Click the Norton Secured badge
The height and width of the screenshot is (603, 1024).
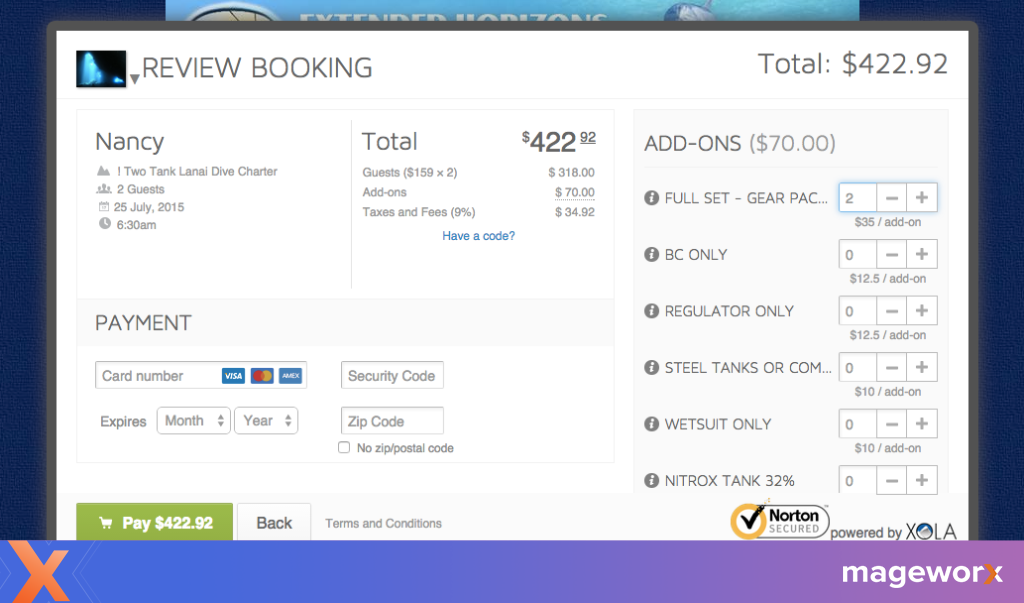(779, 521)
